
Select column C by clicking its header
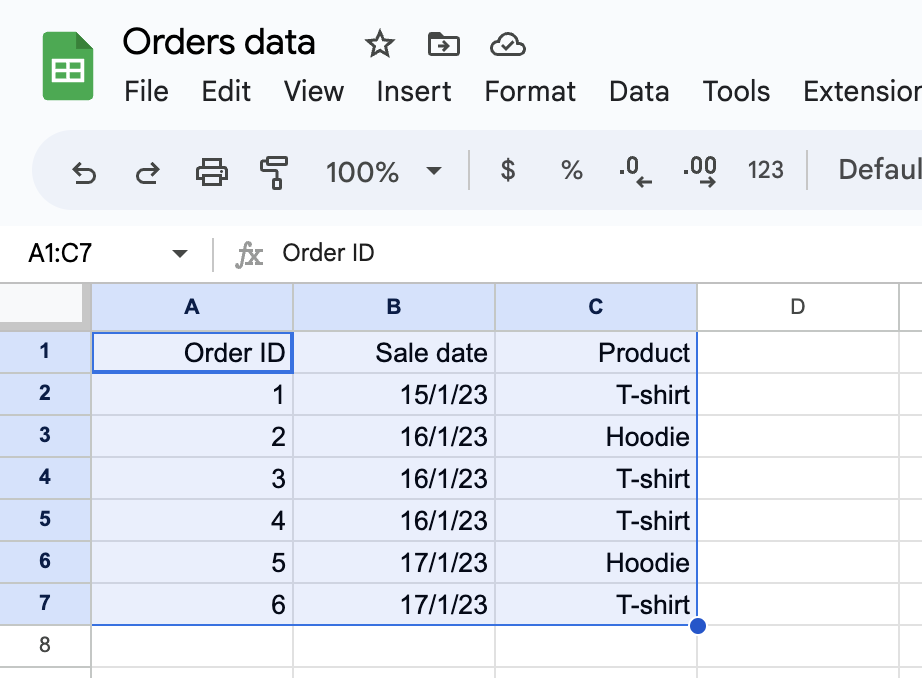(594, 307)
